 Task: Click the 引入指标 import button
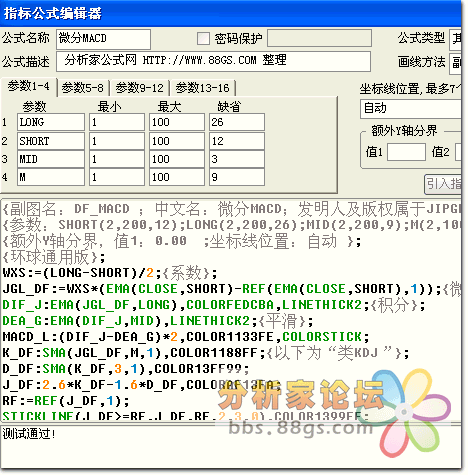pyautogui.click(x=443, y=184)
